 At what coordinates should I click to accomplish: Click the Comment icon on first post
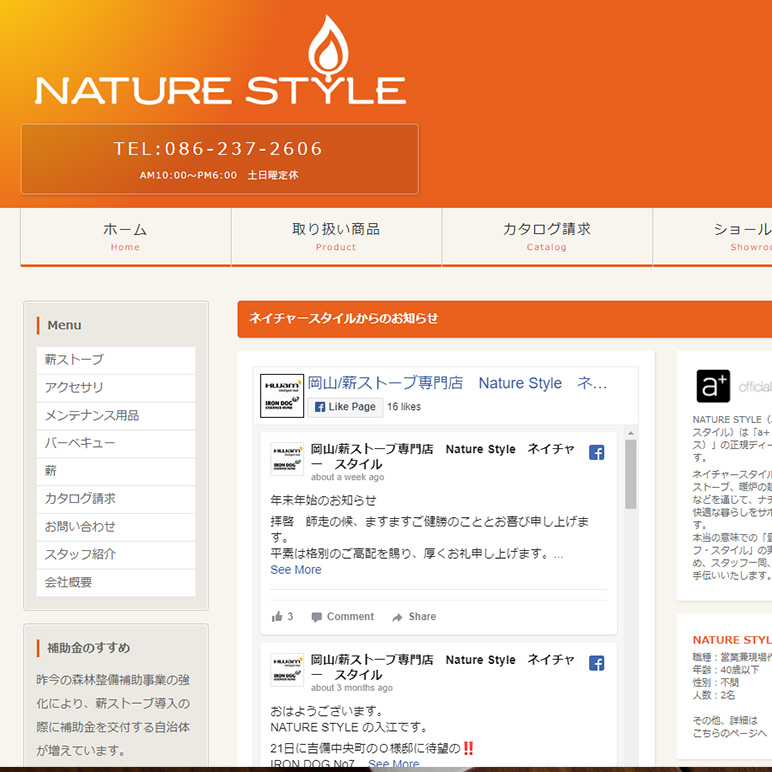317,617
